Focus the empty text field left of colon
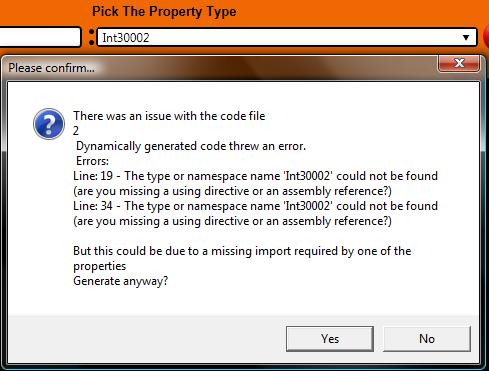 40,37
